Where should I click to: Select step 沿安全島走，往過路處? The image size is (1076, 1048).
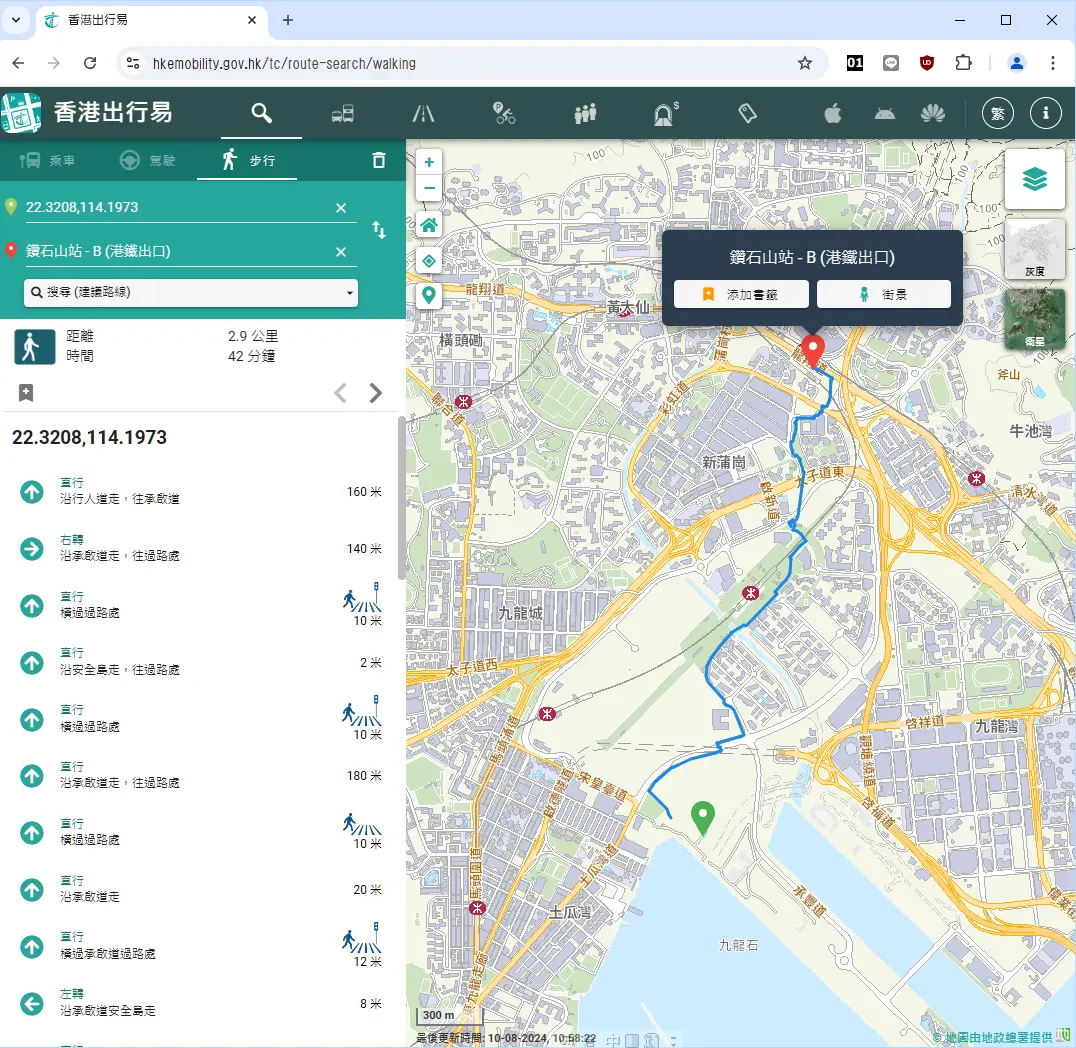(x=199, y=662)
